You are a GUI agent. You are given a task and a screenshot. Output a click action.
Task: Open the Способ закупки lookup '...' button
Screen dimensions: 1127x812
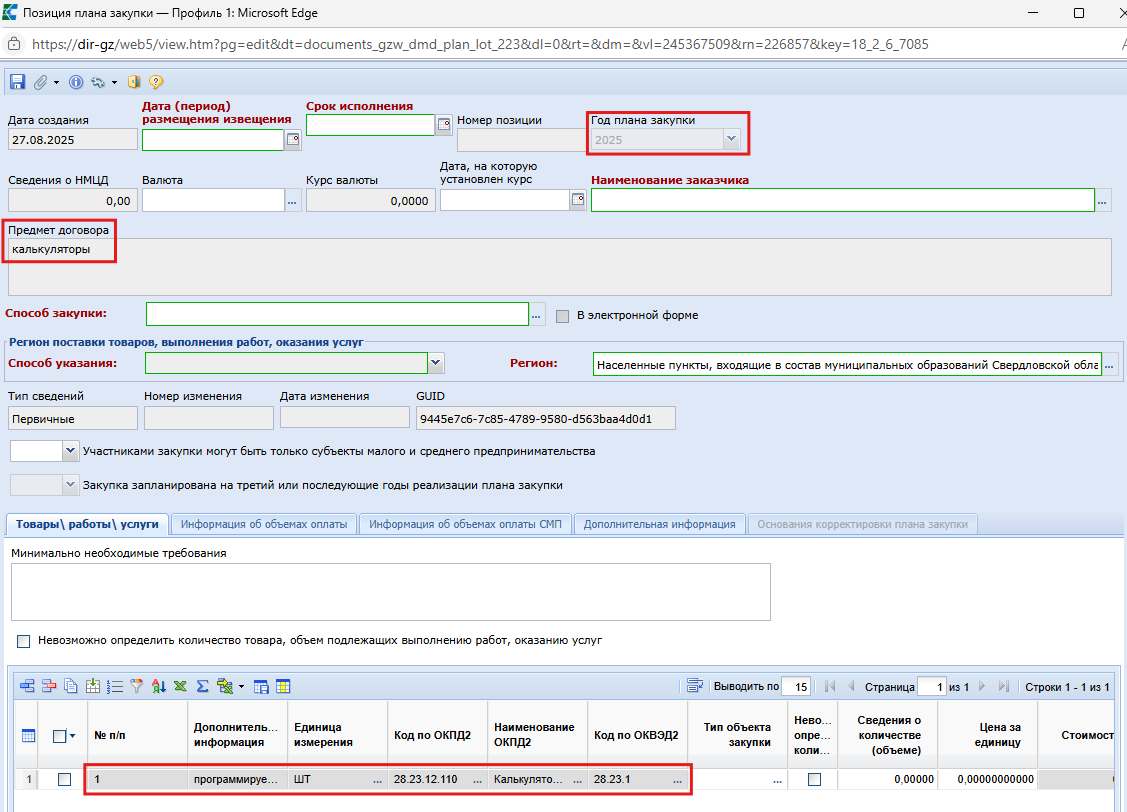coord(536,314)
